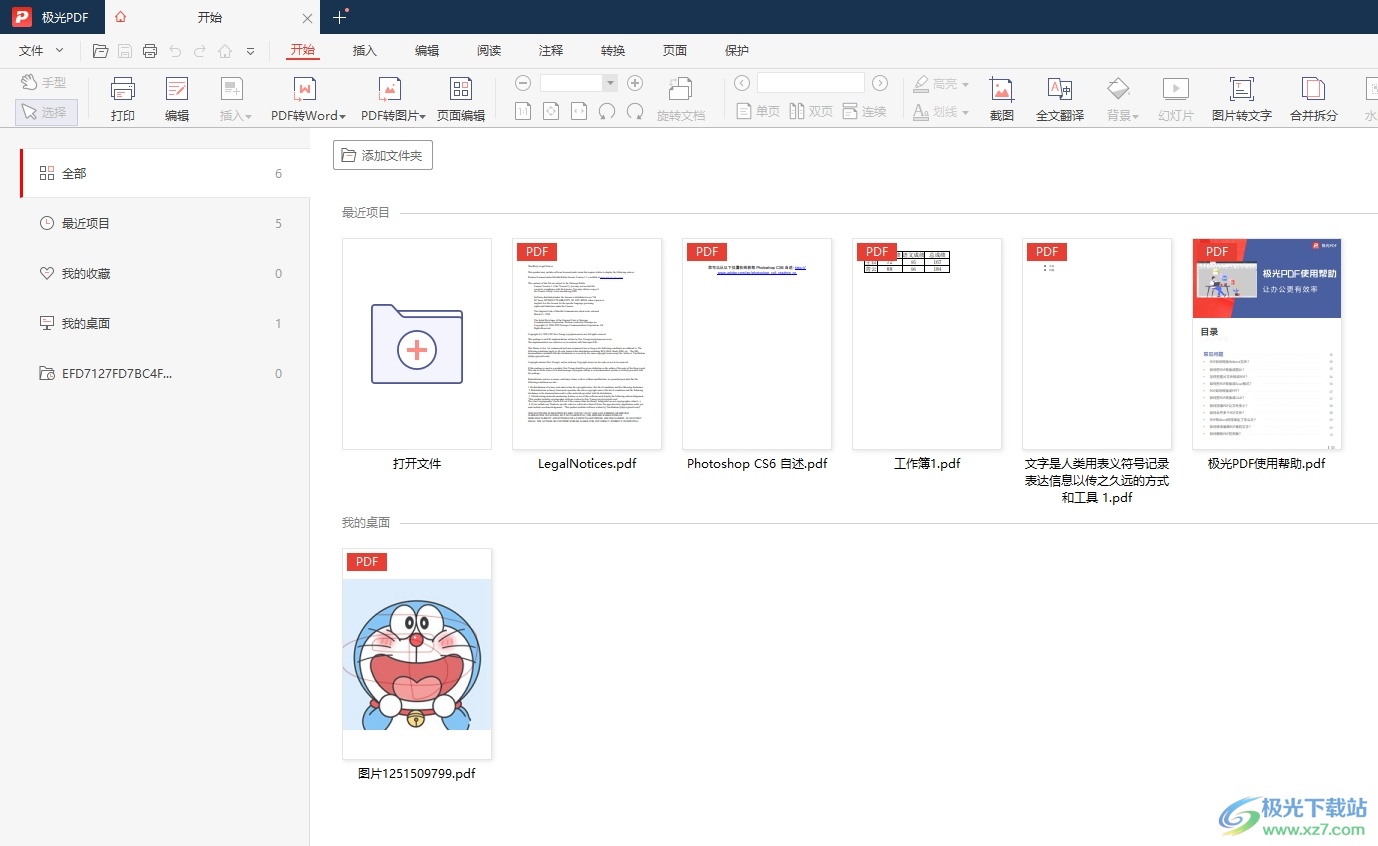
Task: Select the selection tool (选择)
Action: coord(46,112)
